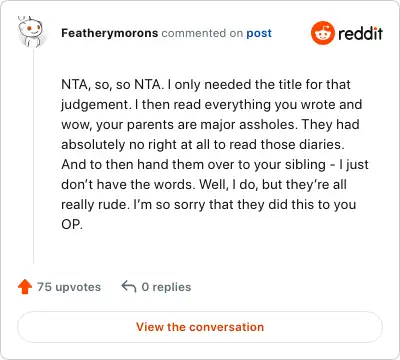This screenshot has height=360, width=400.
Task: Click the line beginning "really rude"
Action: pyautogui.click(x=209, y=205)
